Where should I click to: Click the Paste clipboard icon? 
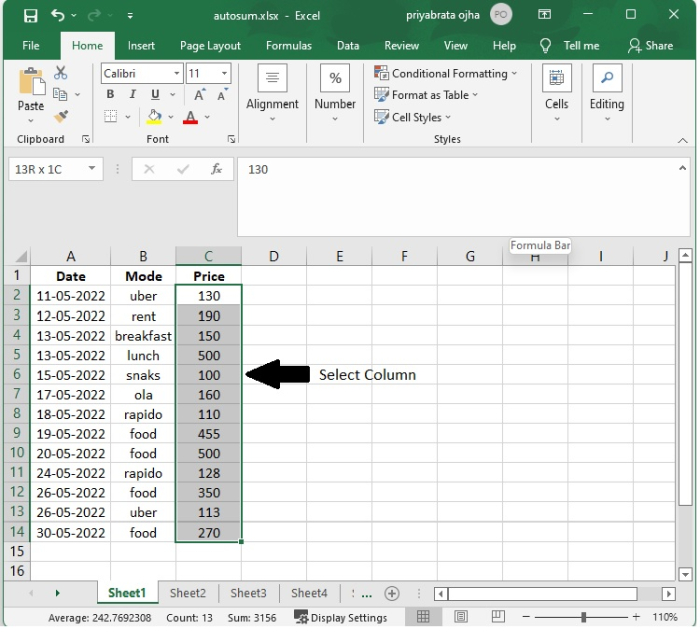click(31, 81)
